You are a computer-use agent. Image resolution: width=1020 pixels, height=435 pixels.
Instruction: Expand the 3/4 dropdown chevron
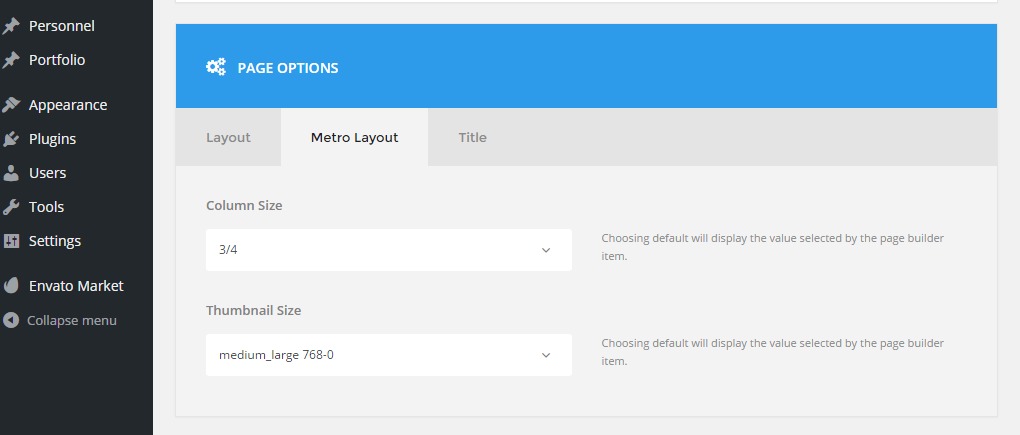(546, 250)
